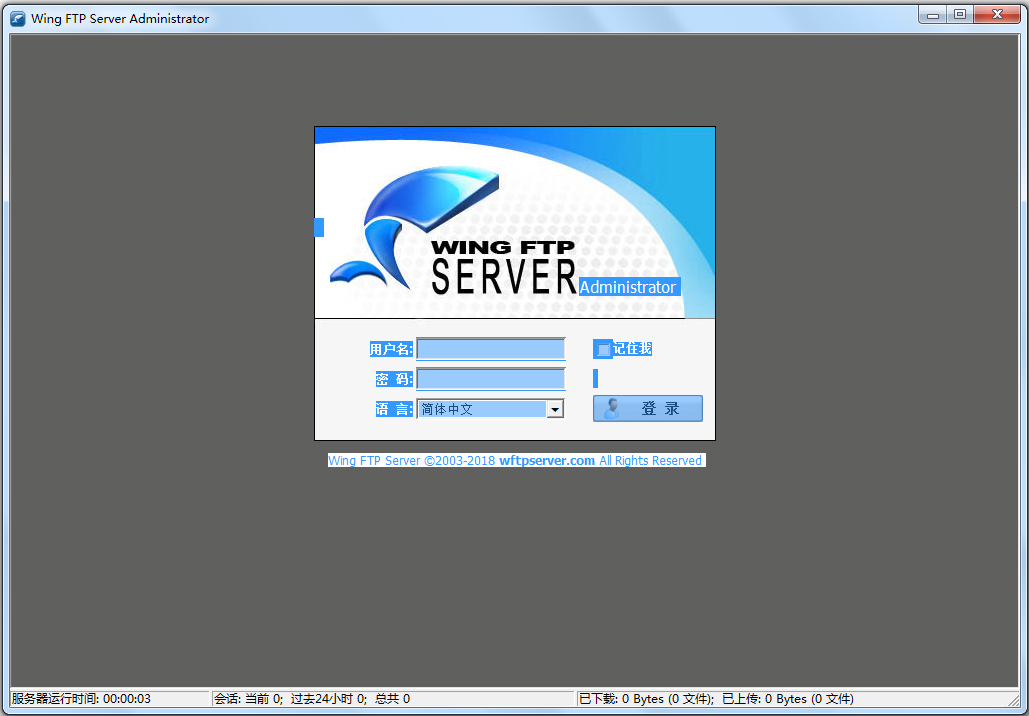
Task: Close the Wing FTP Administrator window
Action: [997, 15]
